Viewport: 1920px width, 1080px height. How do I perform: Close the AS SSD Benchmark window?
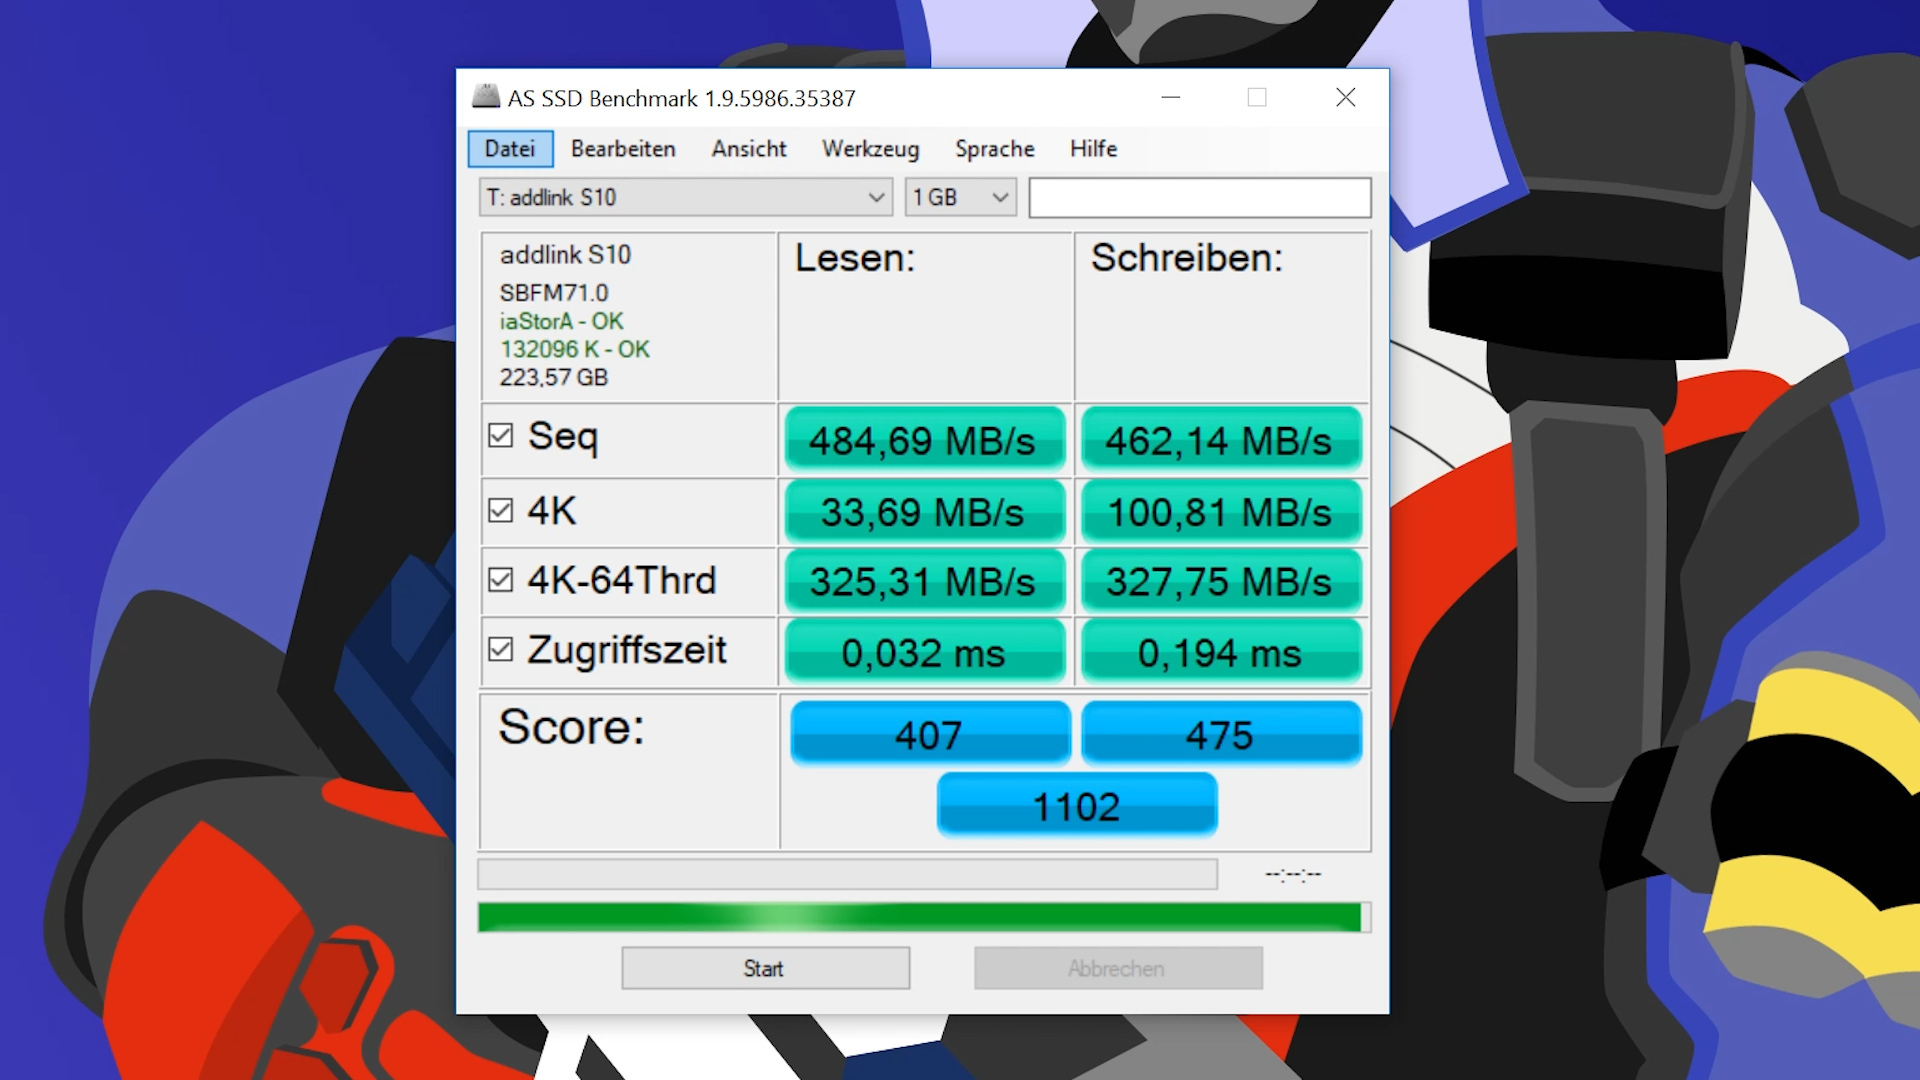(x=1346, y=97)
